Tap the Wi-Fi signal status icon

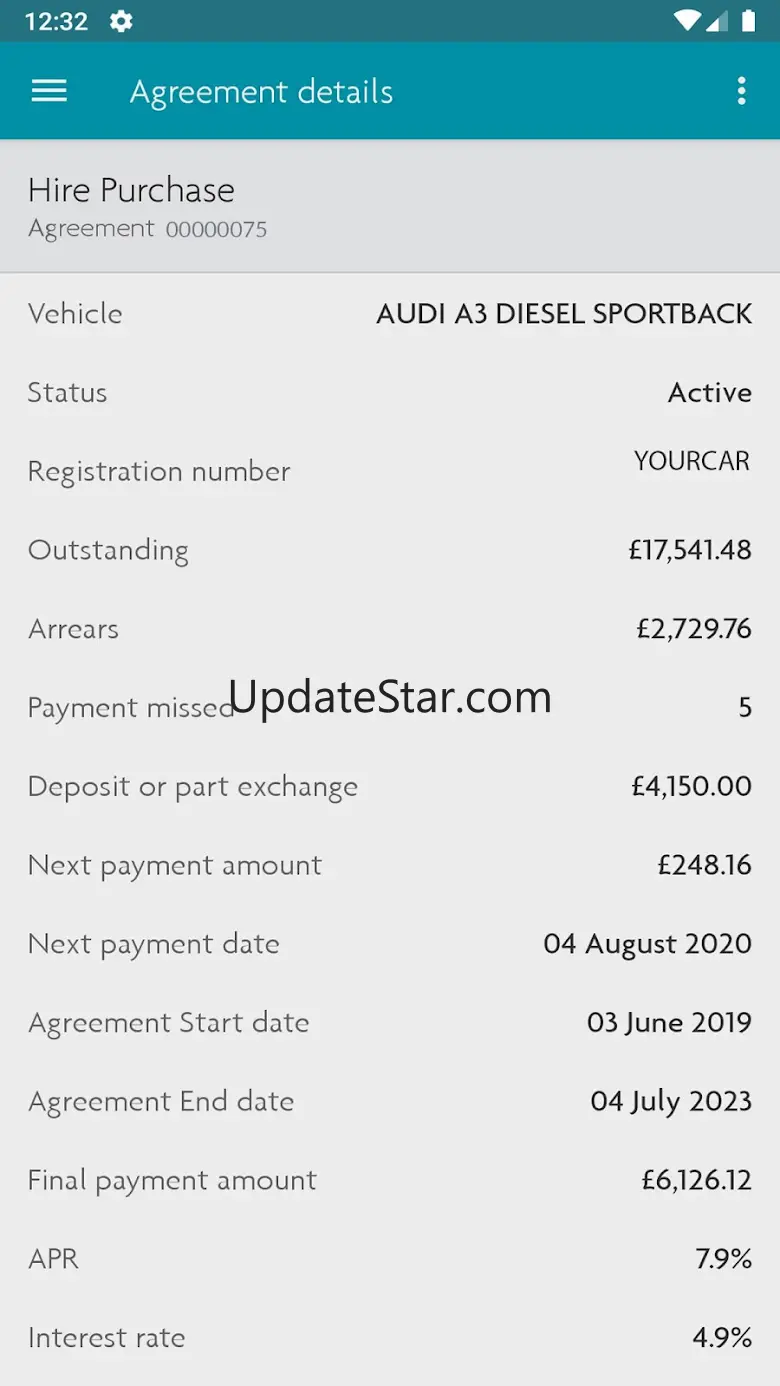point(687,21)
